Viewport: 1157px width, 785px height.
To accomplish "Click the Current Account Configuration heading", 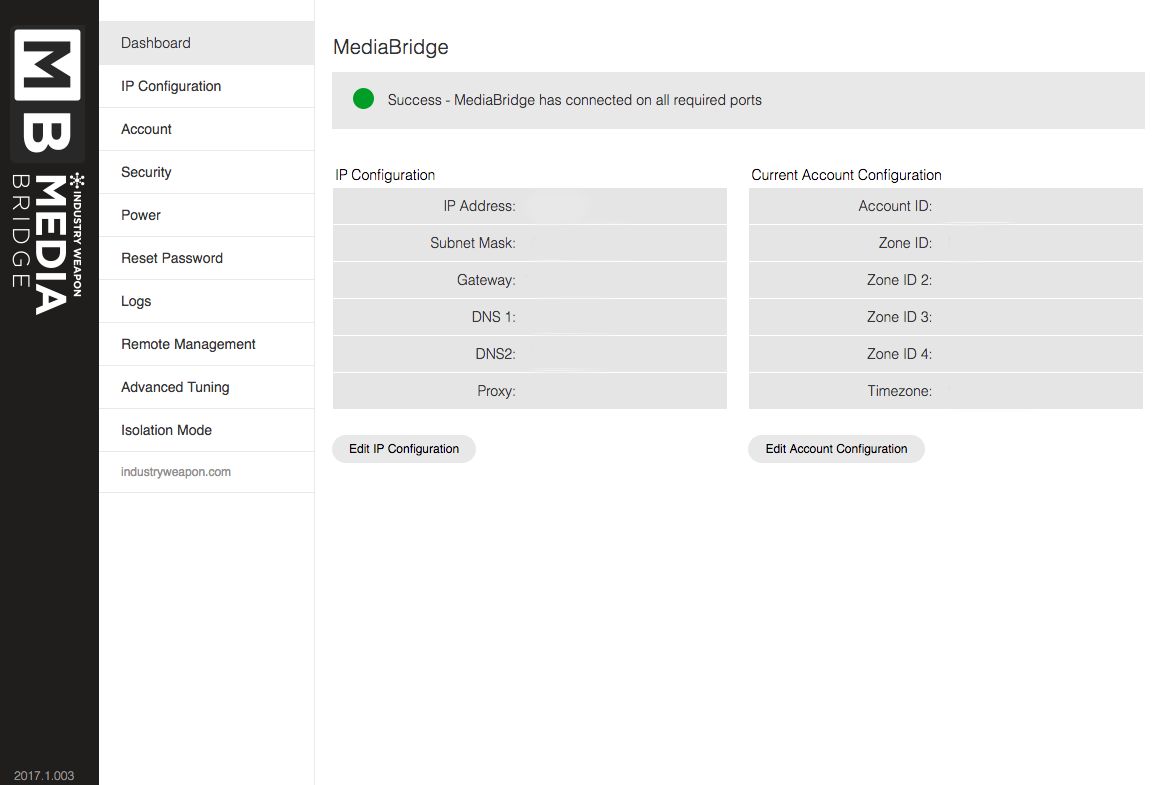I will click(x=846, y=175).
